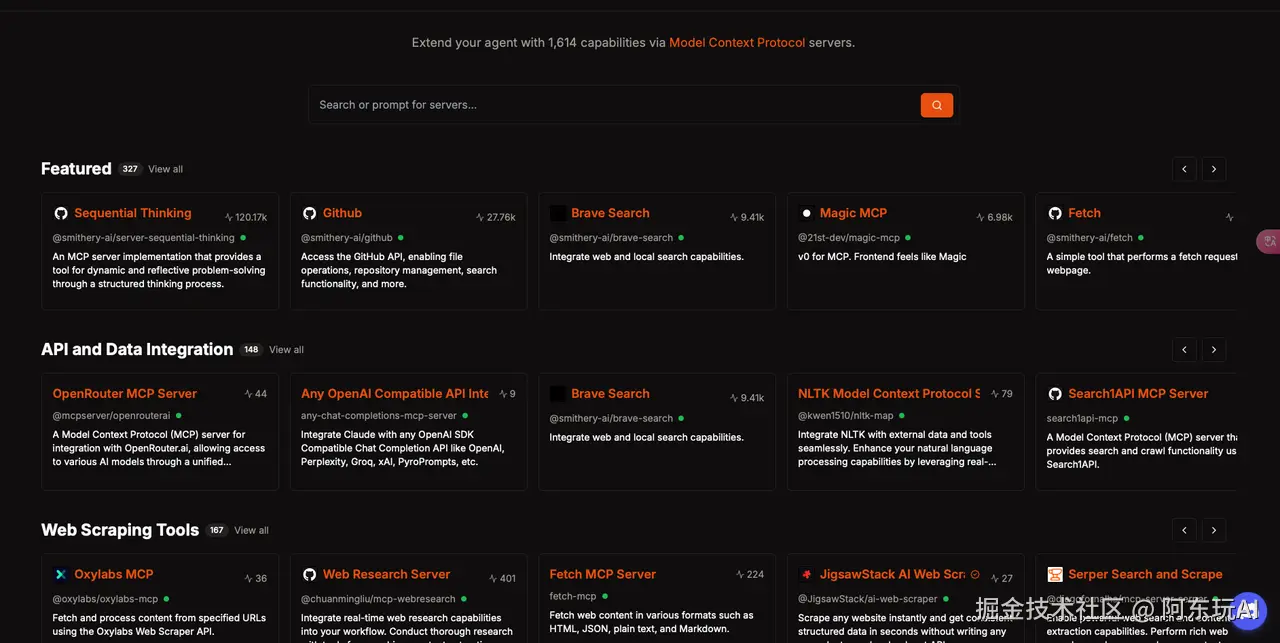Open NLTK Model Context Protocol Server
This screenshot has height=643, width=1280.
[889, 394]
